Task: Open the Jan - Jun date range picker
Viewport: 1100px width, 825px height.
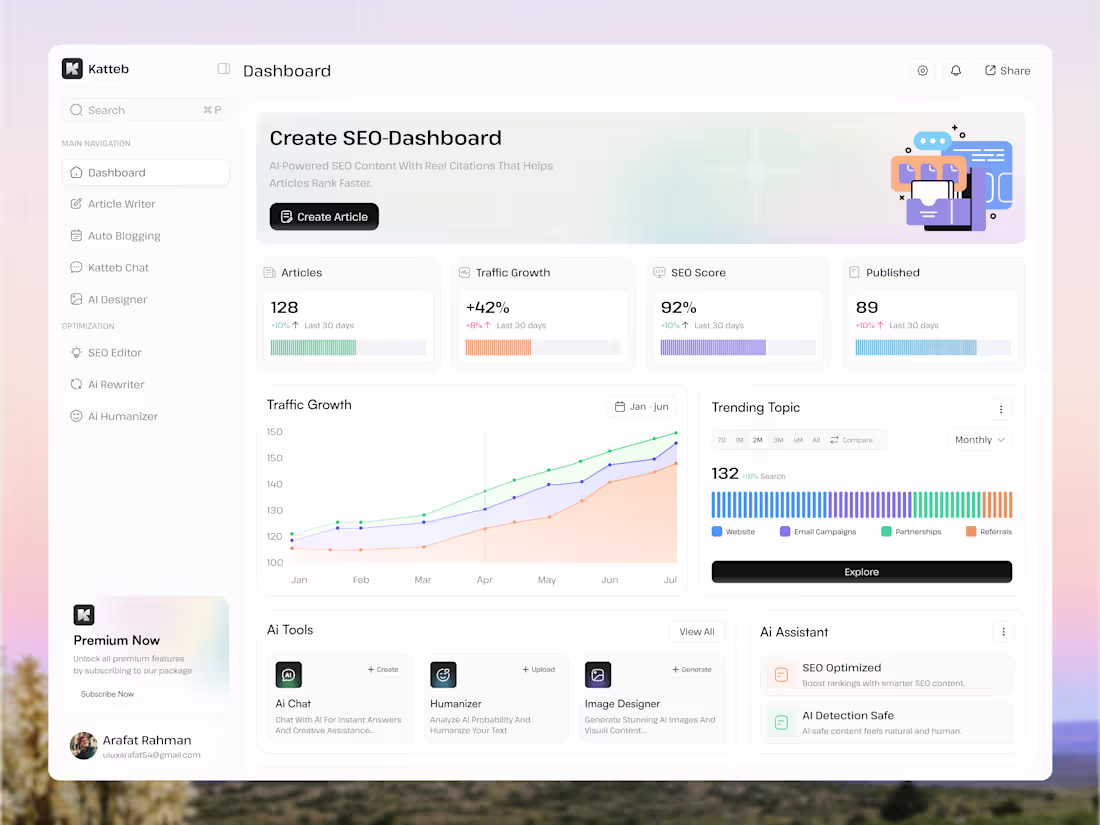Action: click(642, 407)
